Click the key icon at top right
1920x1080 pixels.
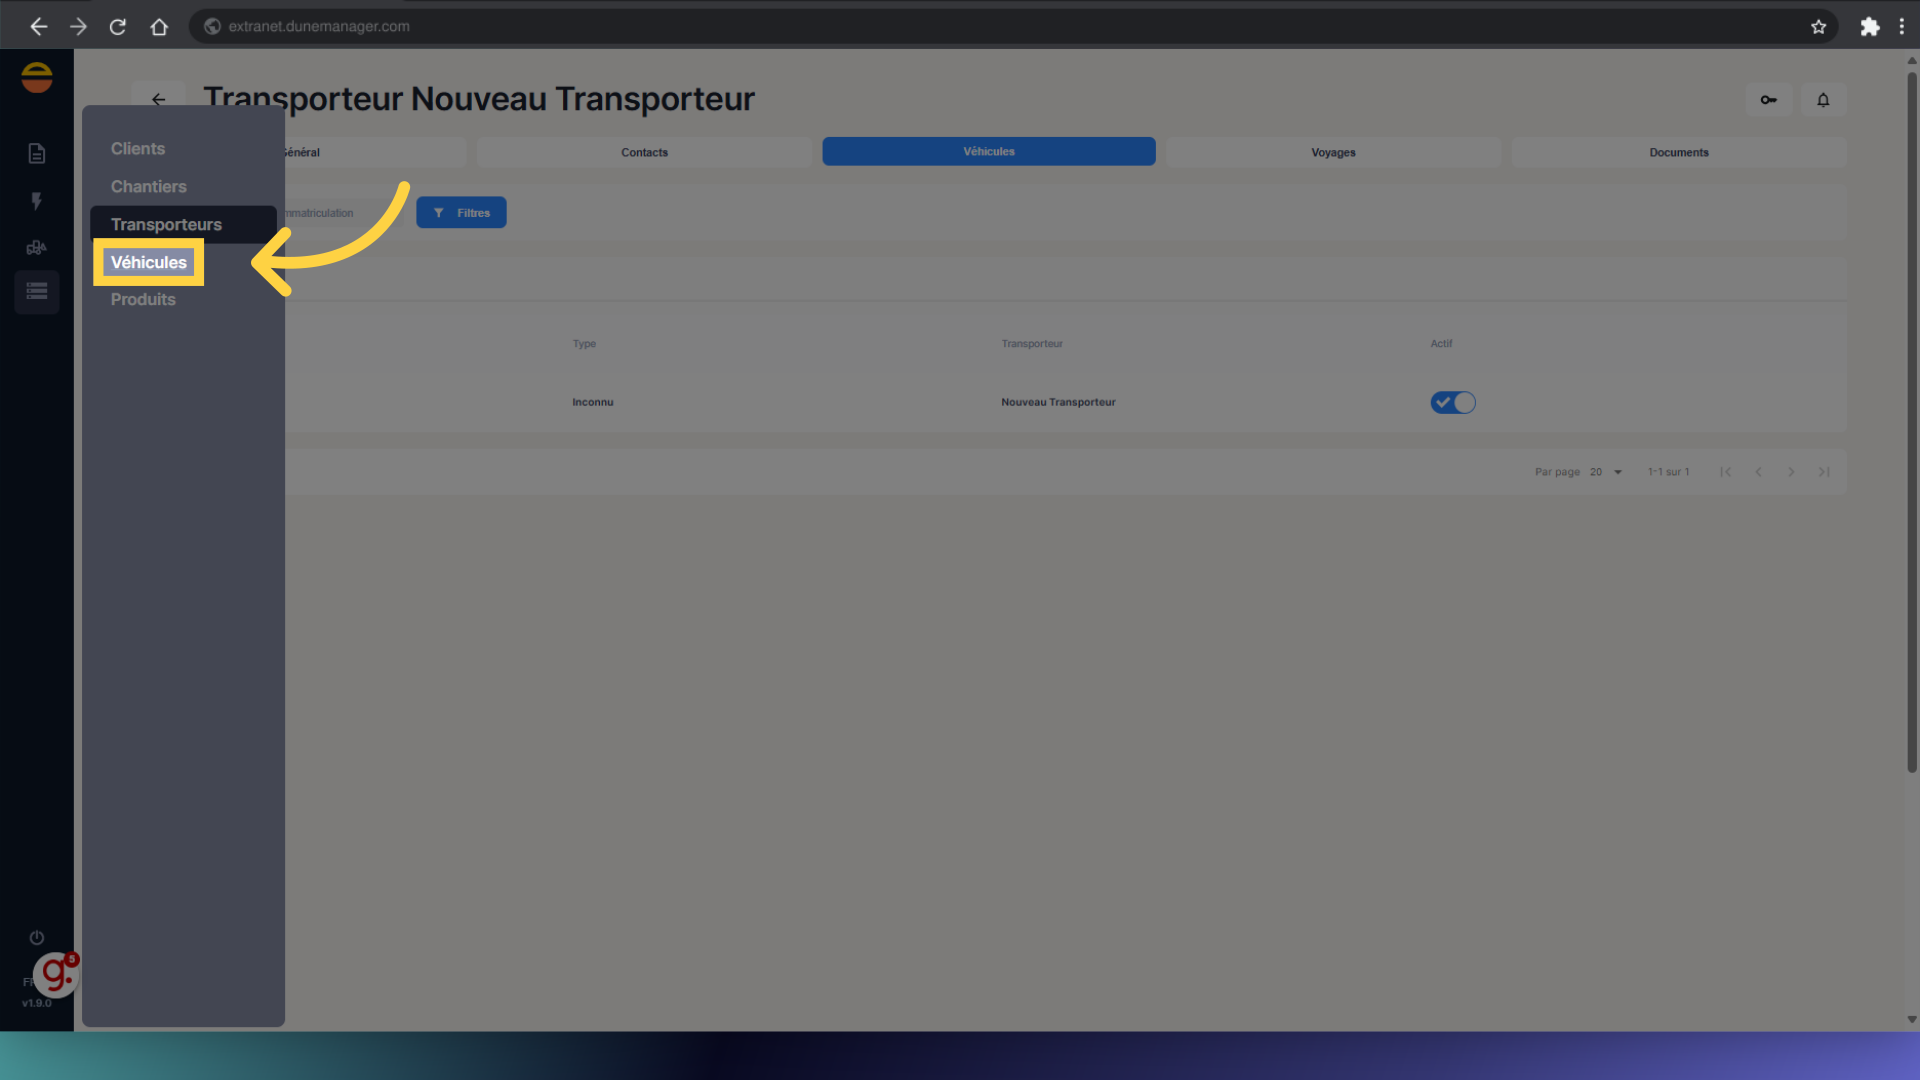point(1768,100)
